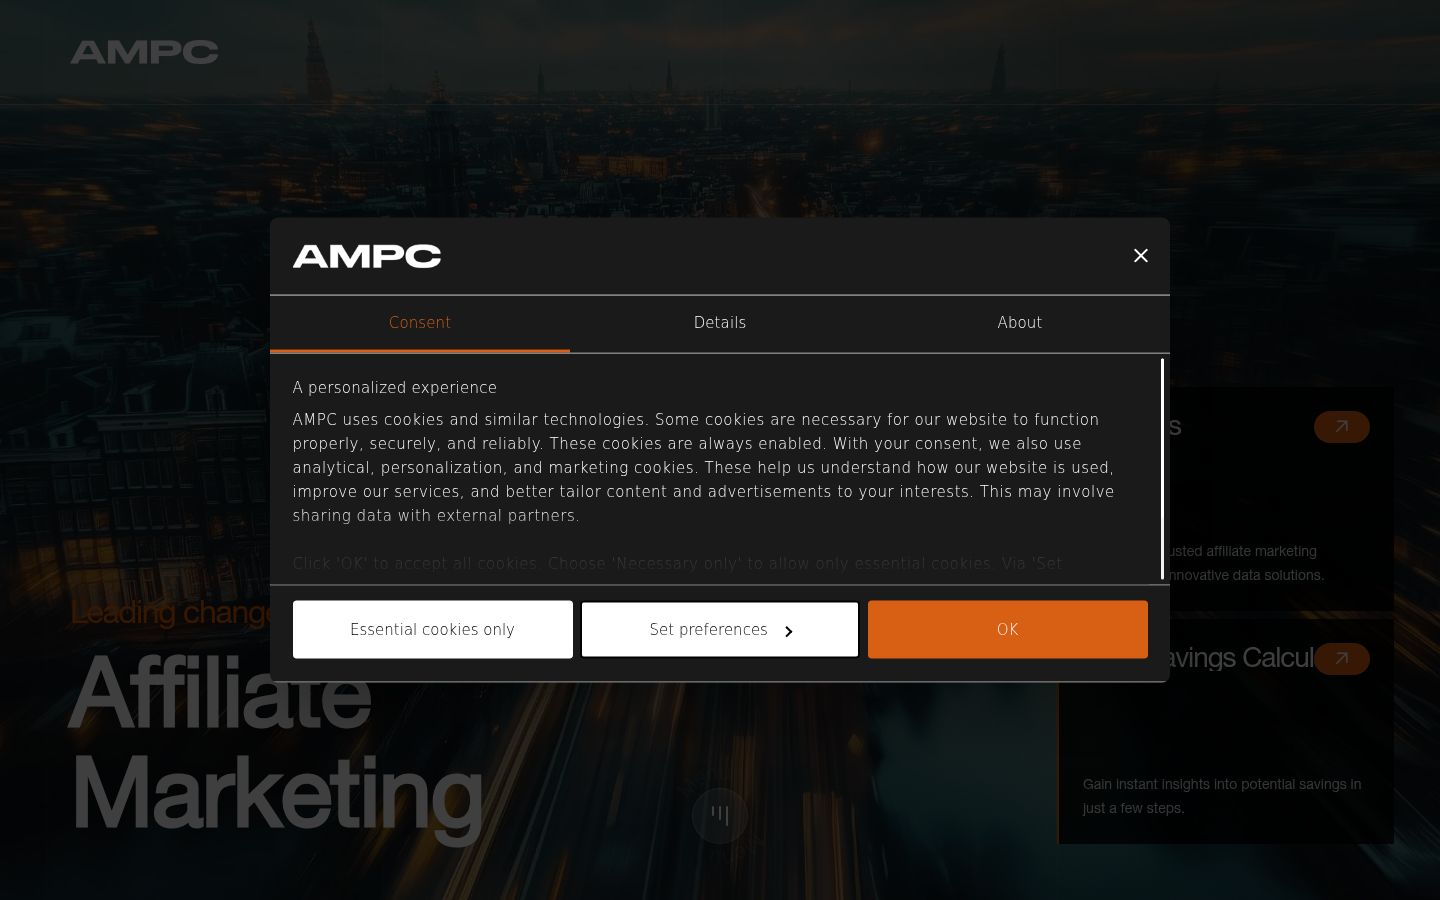Click the cookie dialog's vertical scrollbar
1440x900 pixels.
point(1163,468)
